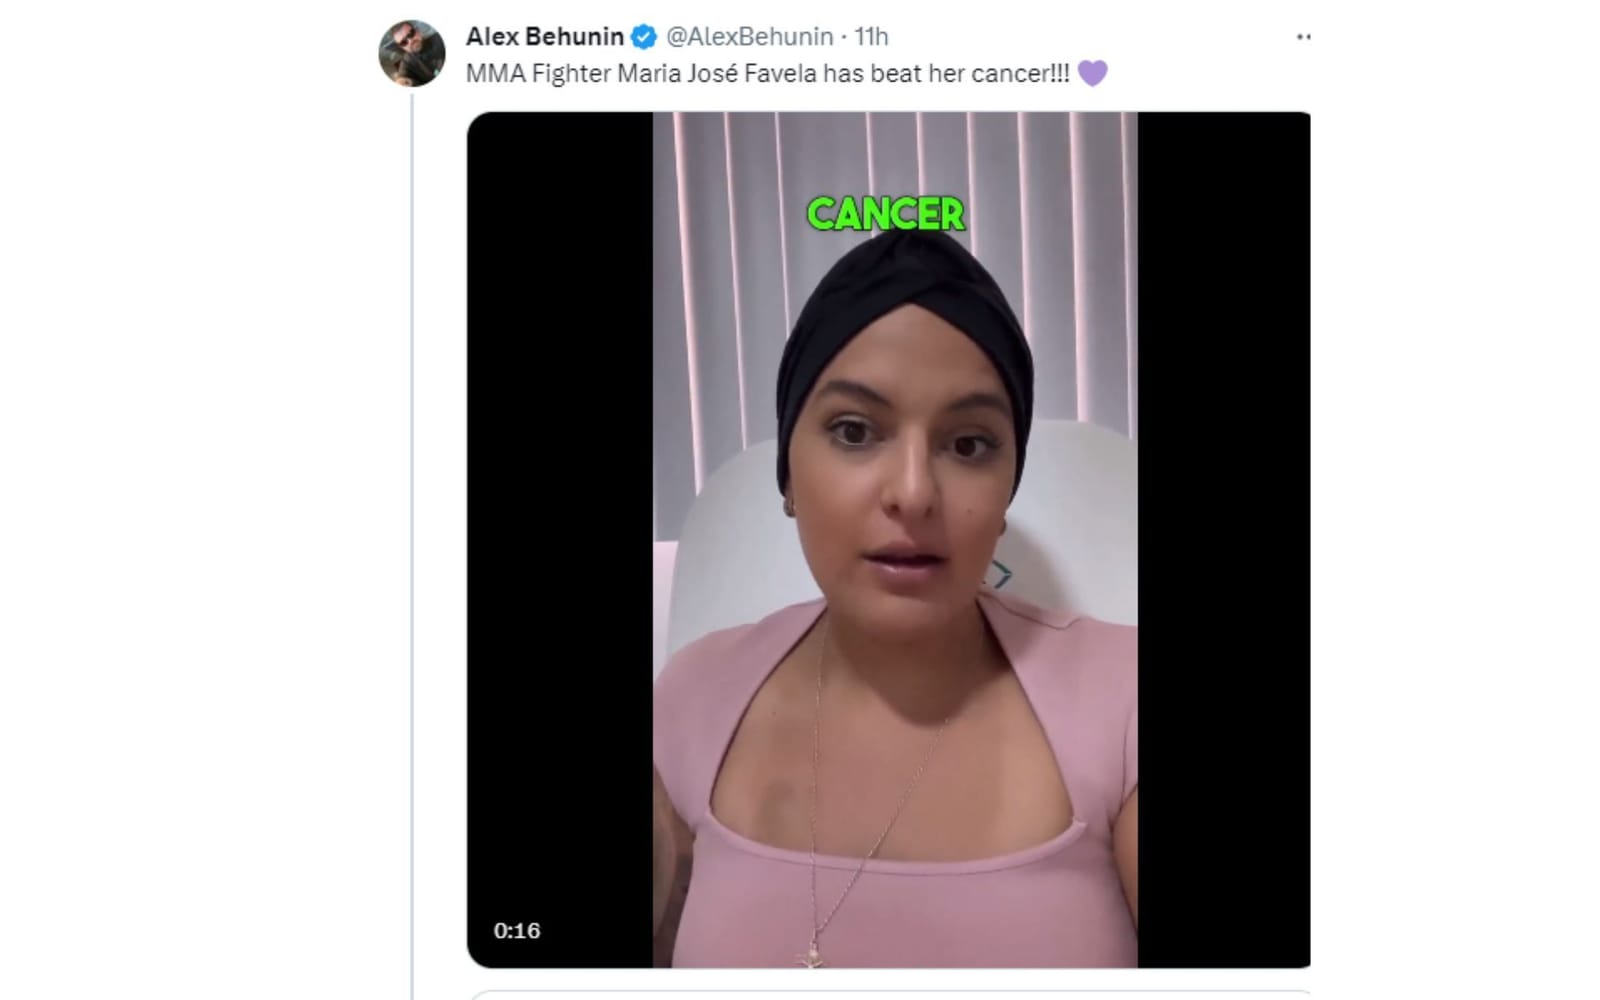The image size is (1600, 1000).
Task: Select the 0:16 video duration label
Action: coord(517,930)
